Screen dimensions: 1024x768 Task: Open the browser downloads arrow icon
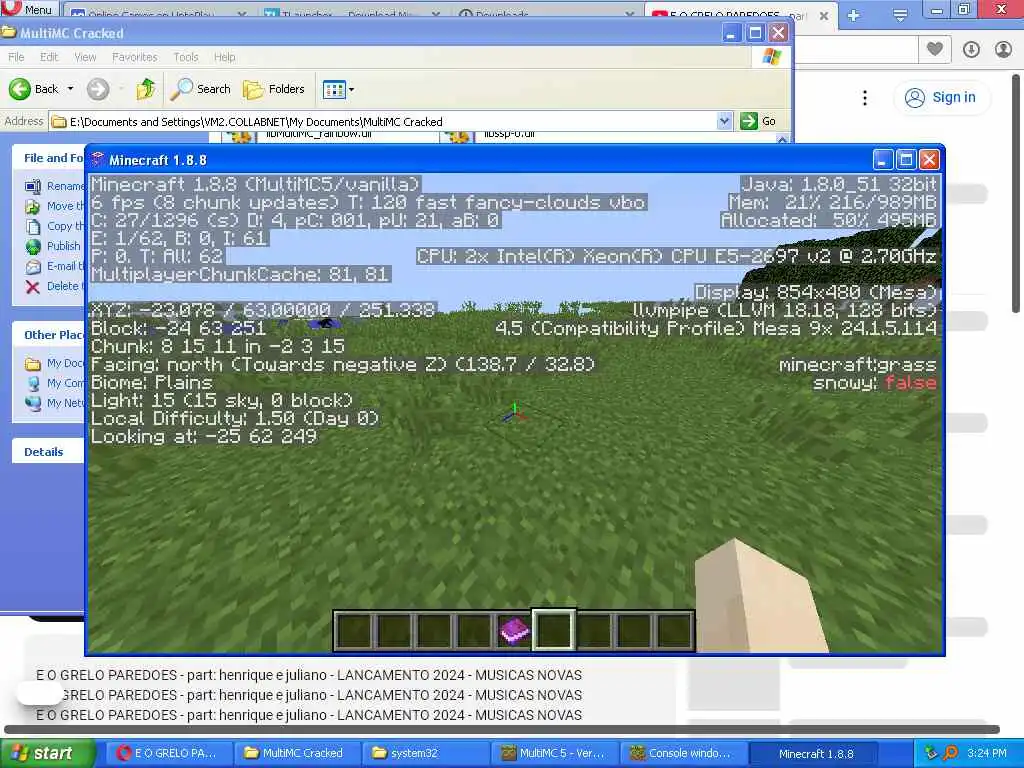pyautogui.click(x=971, y=49)
